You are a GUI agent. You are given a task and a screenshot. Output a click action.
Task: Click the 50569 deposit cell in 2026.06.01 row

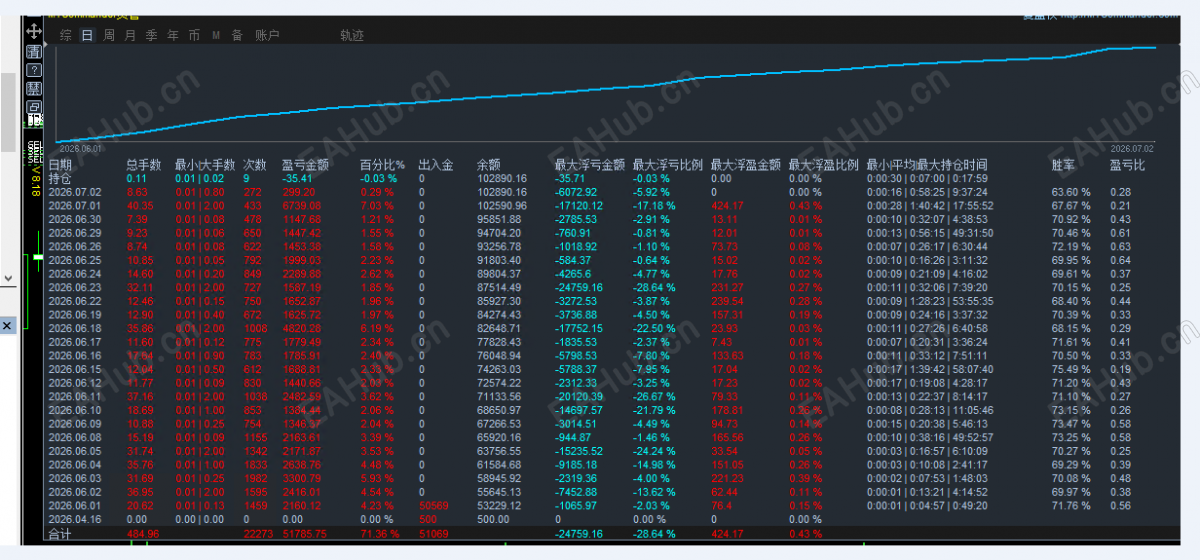(433, 506)
